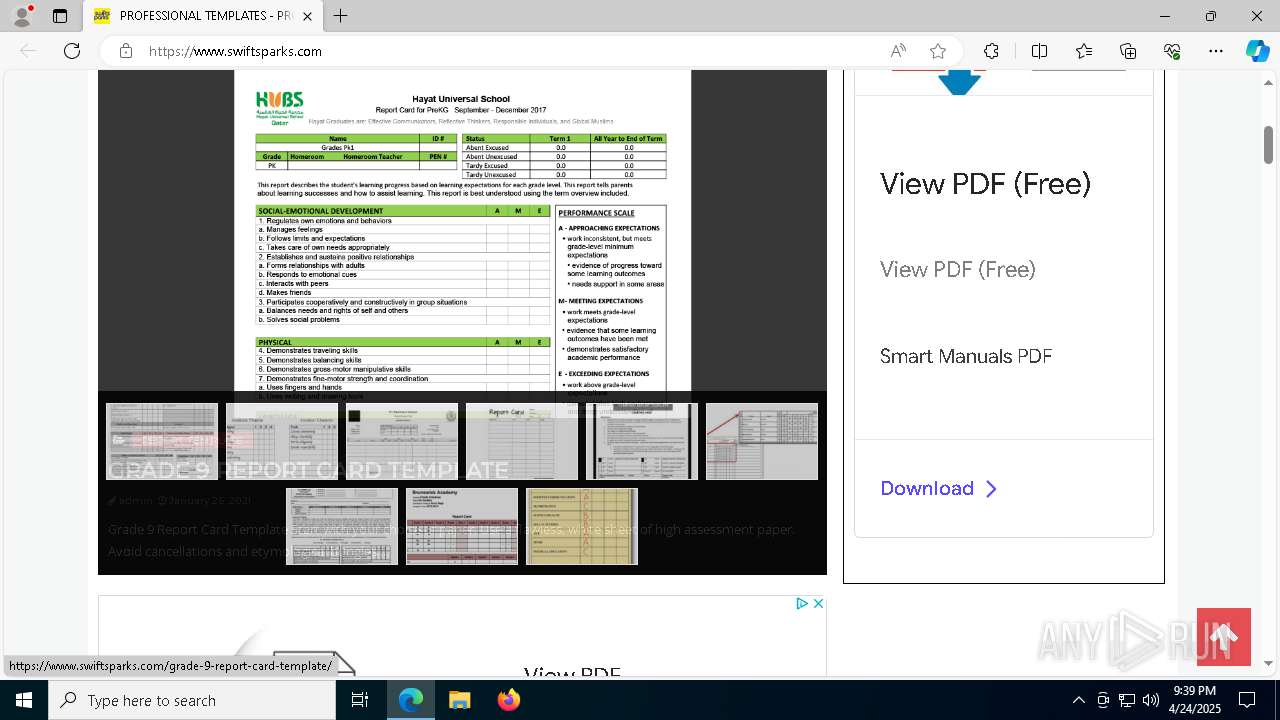Image resolution: width=1280 pixels, height=720 pixels.
Task: Open Browser essentials icon
Action: click(1172, 51)
